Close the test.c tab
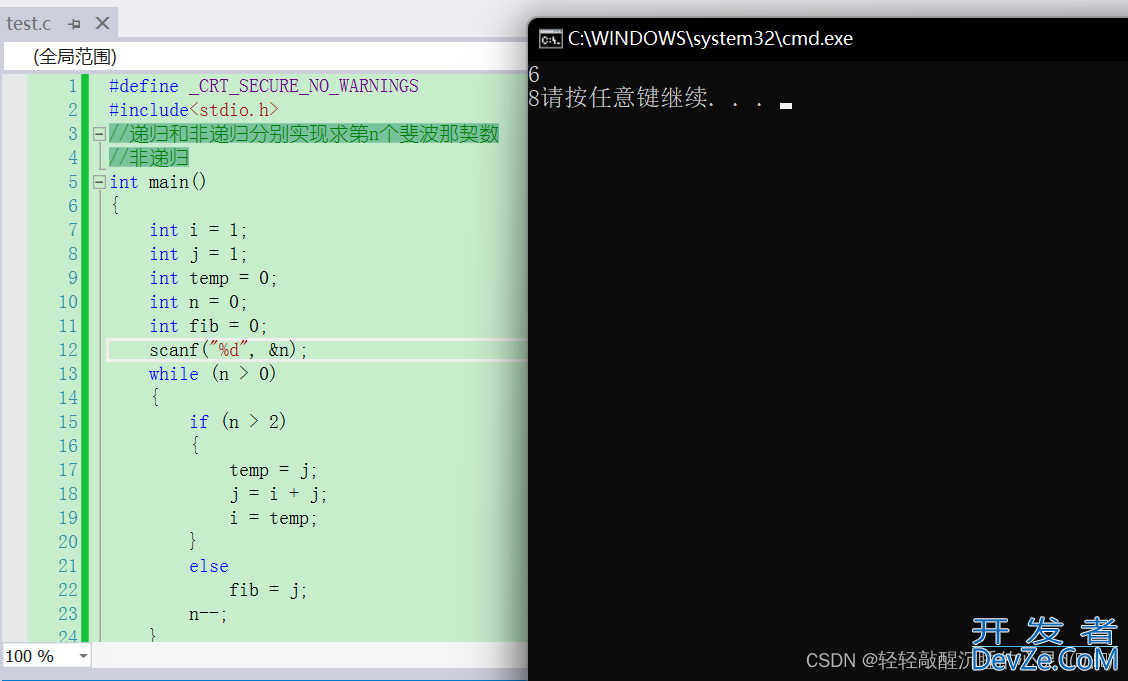 pyautogui.click(x=102, y=23)
